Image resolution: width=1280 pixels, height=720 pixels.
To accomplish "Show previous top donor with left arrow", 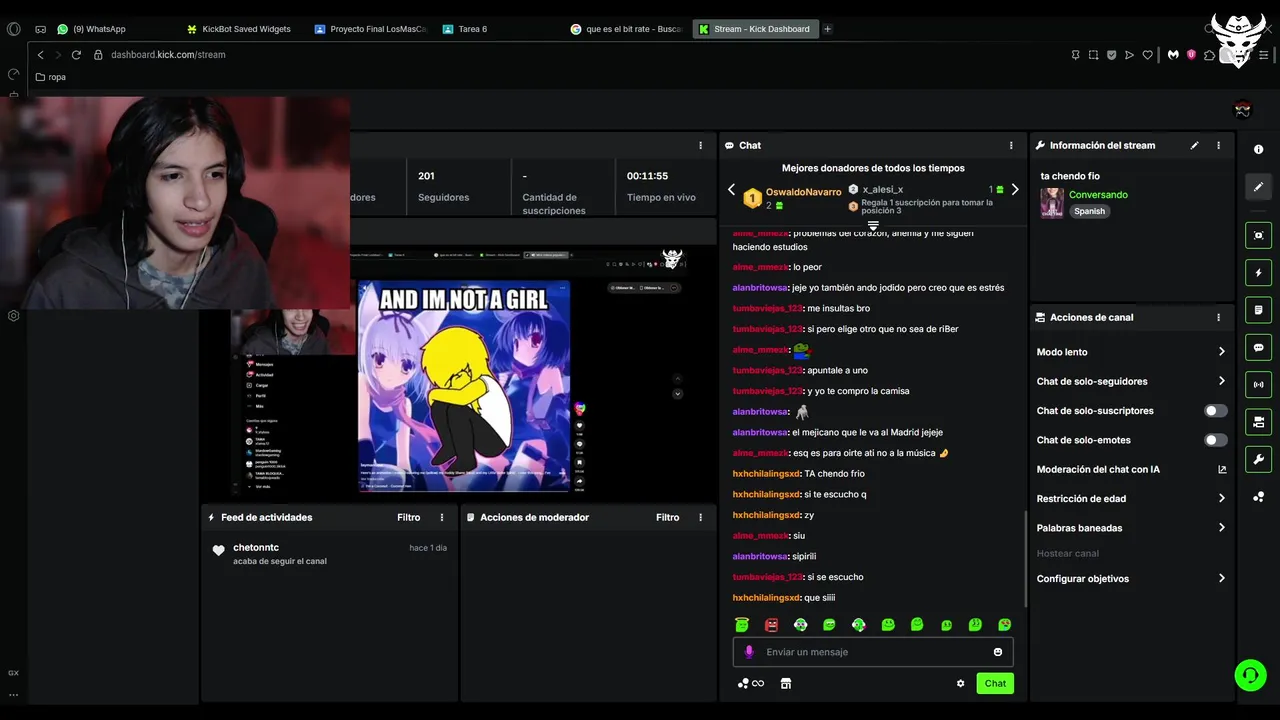I will click(x=731, y=190).
